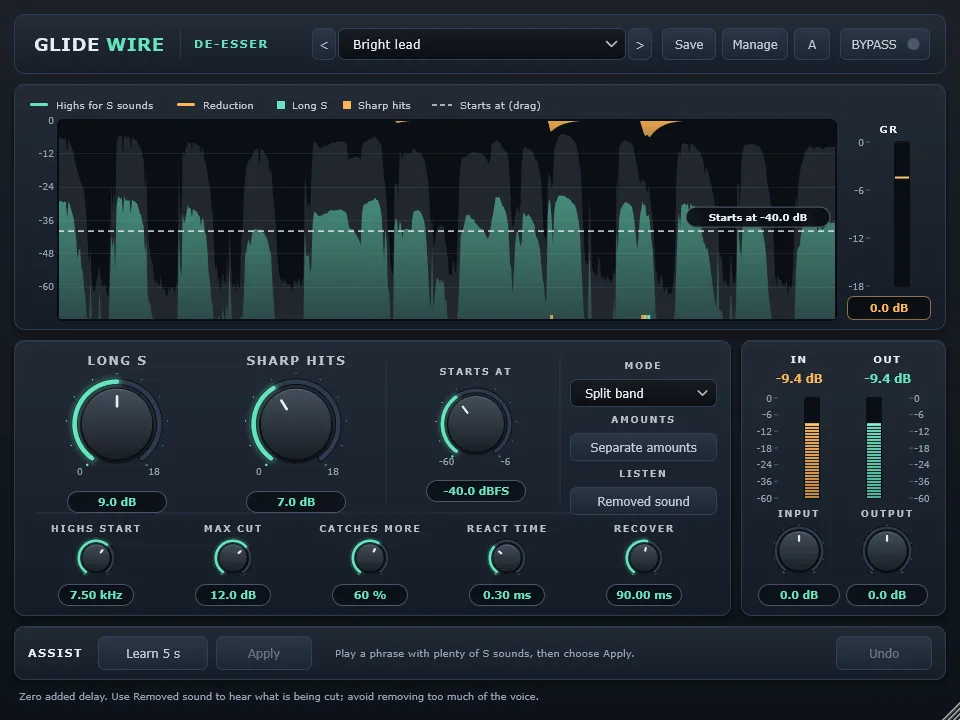Click the gain reduction GR meter
The width and height of the screenshot is (960, 720).
(x=901, y=214)
